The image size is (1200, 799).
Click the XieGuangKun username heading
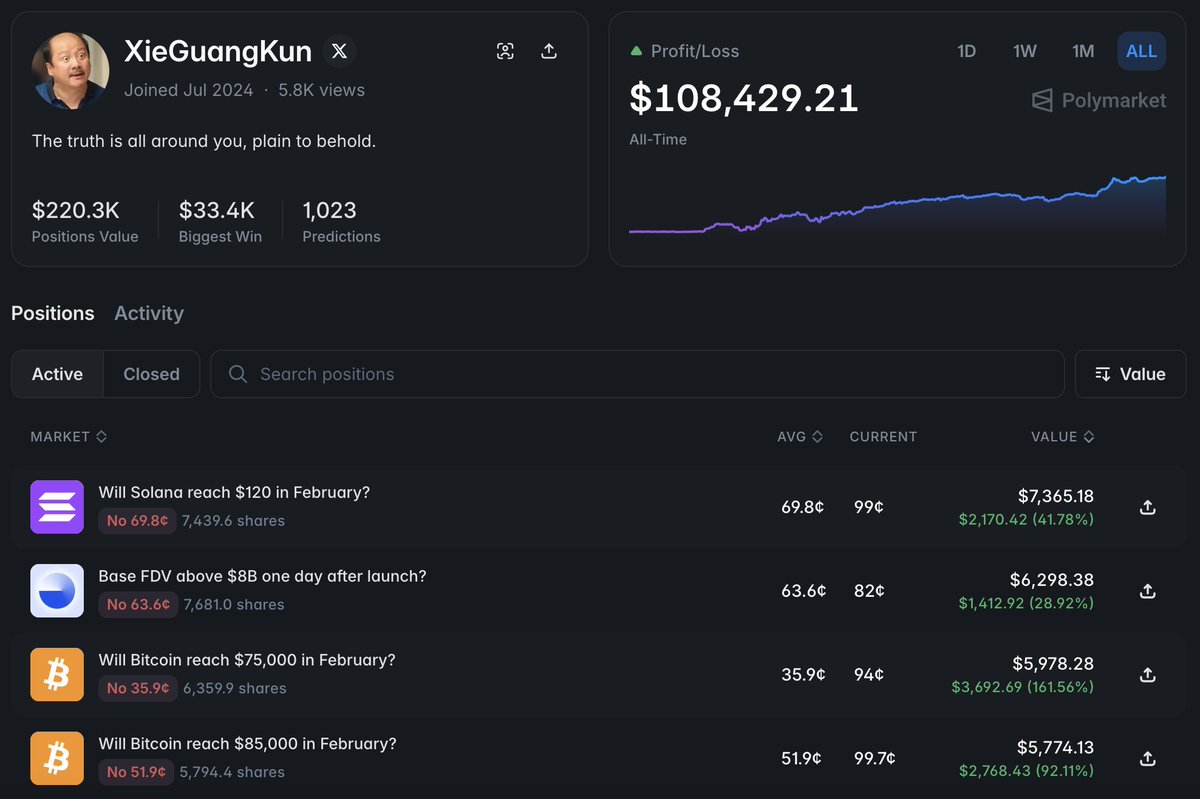click(218, 51)
